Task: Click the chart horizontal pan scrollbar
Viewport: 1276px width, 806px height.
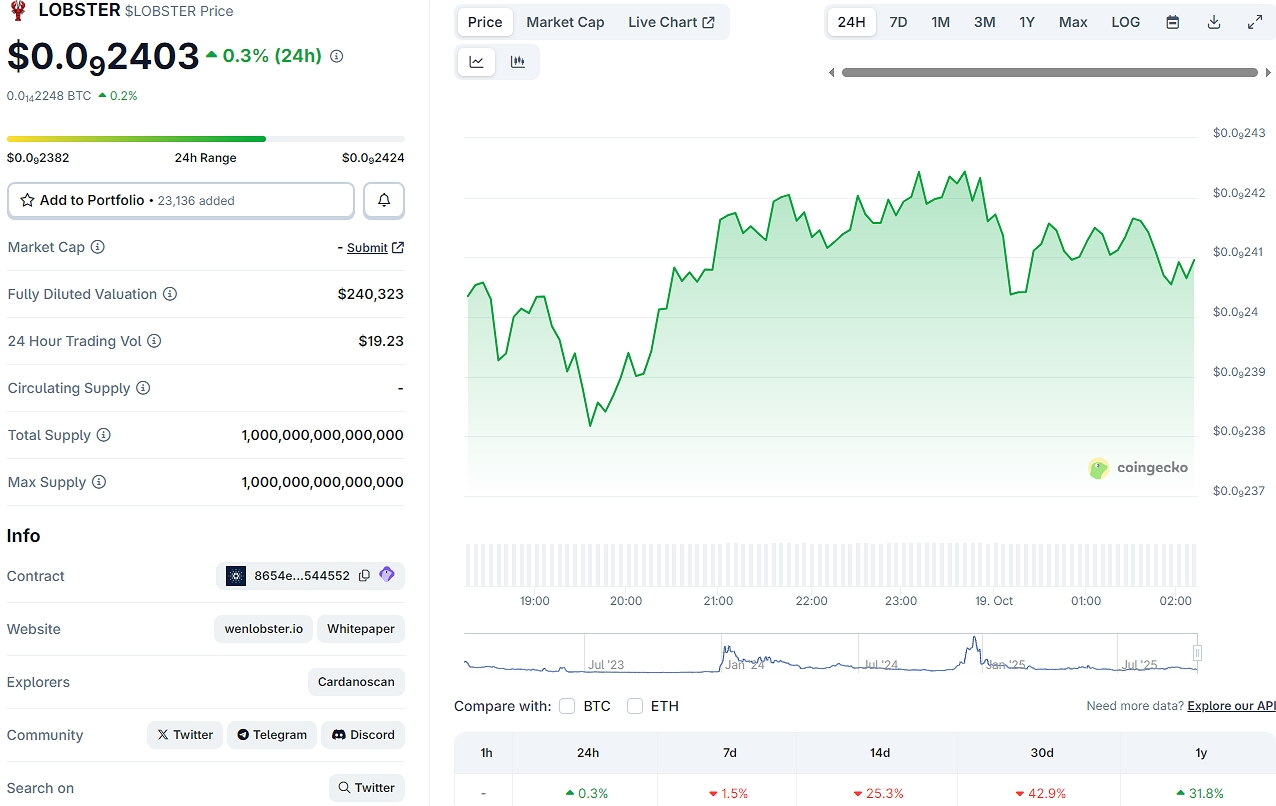Action: (x=1048, y=72)
